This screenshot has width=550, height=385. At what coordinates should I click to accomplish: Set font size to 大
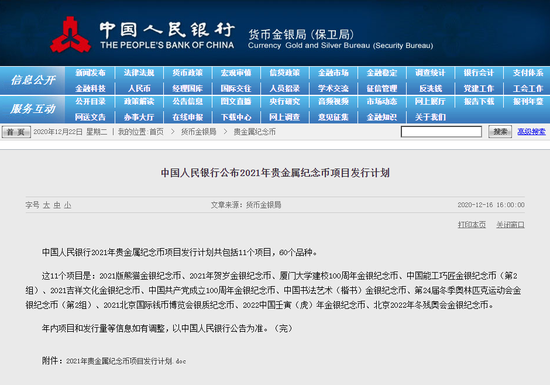[x=46, y=205]
